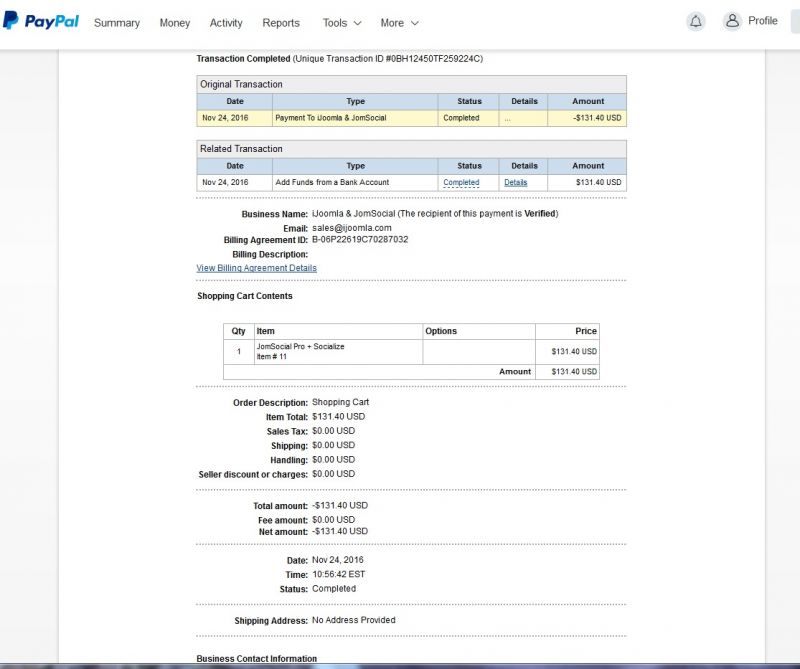Open the Activity tab
This screenshot has height=669, width=800.
tap(226, 23)
